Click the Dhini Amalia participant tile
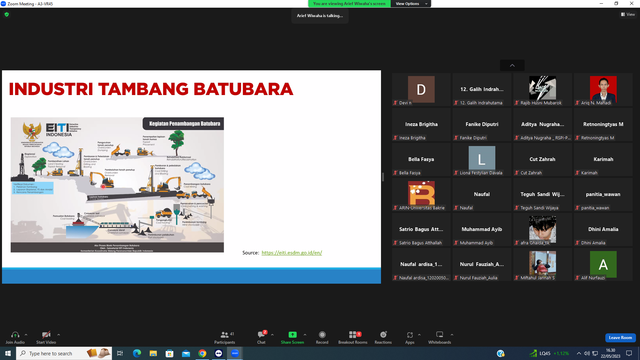 click(603, 230)
